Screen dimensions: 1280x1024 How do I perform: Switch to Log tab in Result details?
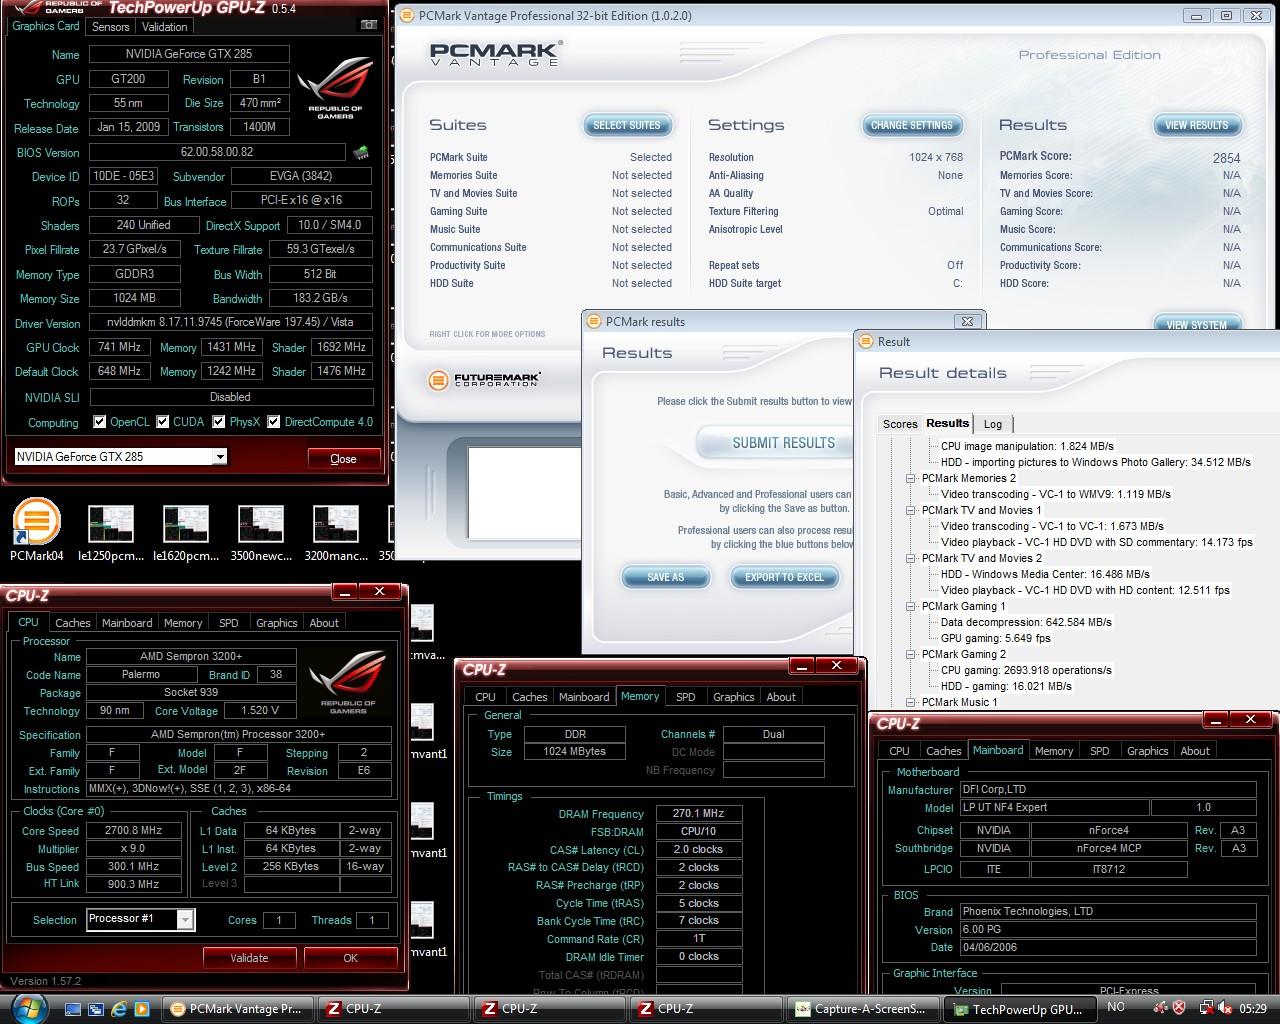993,424
